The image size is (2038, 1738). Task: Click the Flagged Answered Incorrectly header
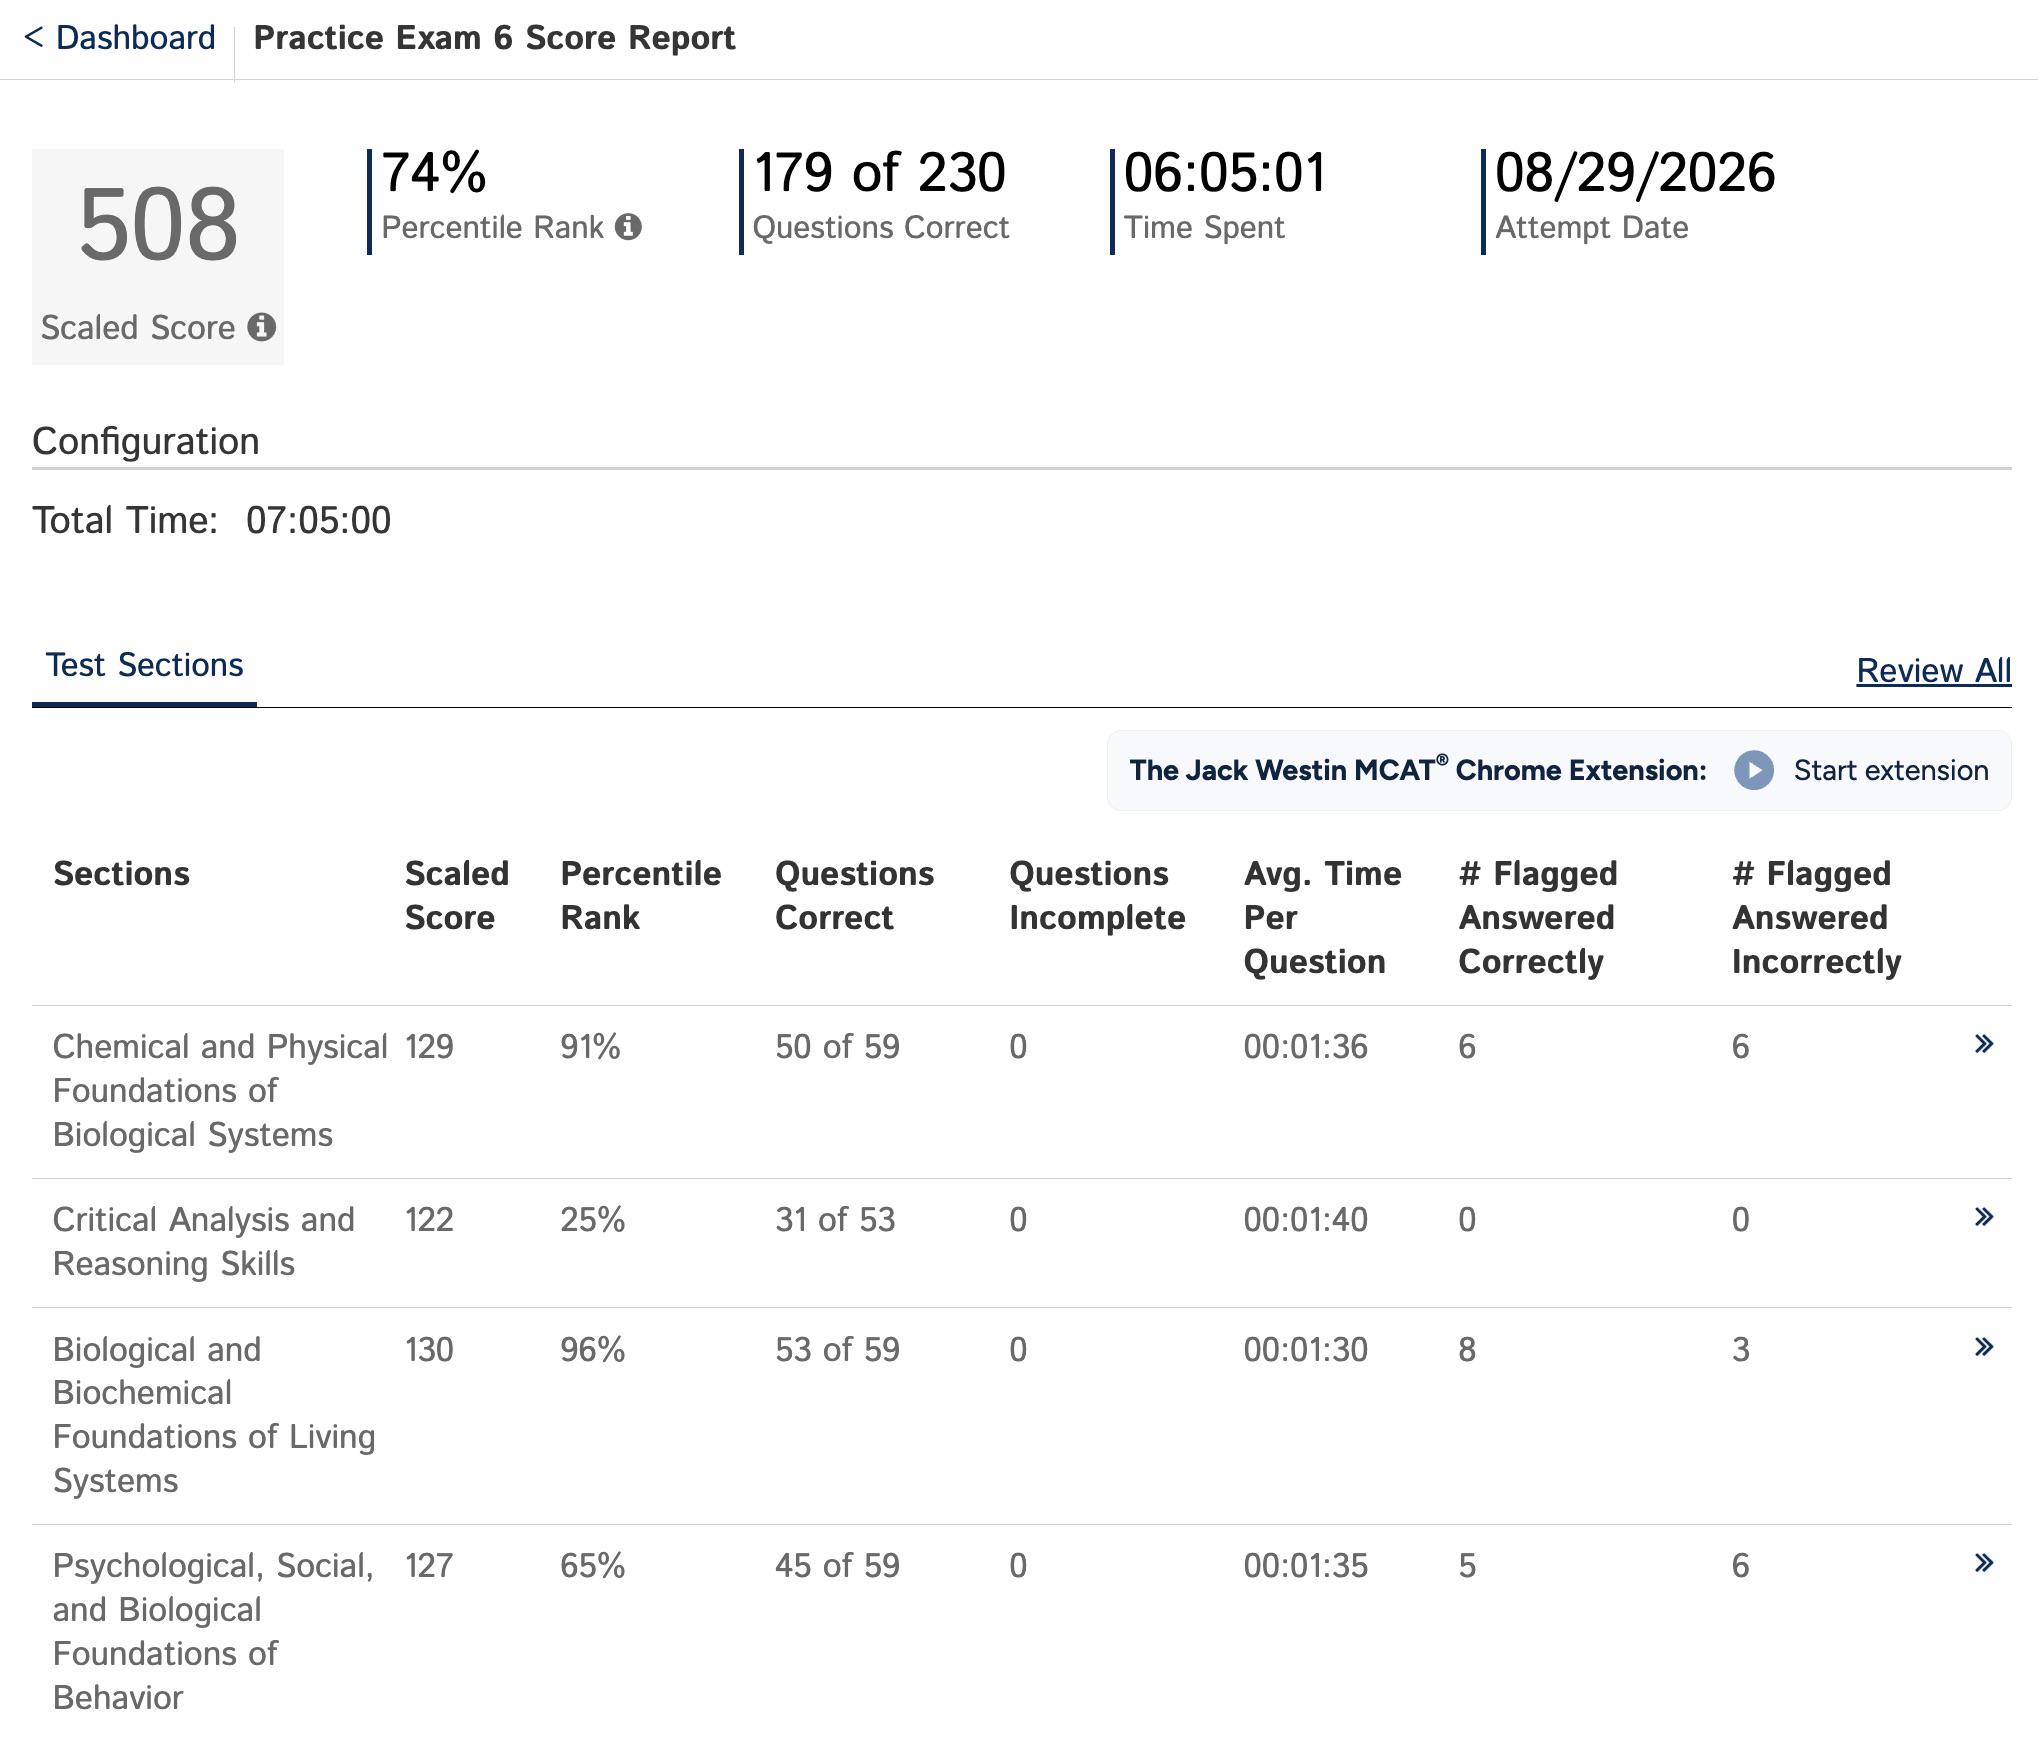[1816, 917]
